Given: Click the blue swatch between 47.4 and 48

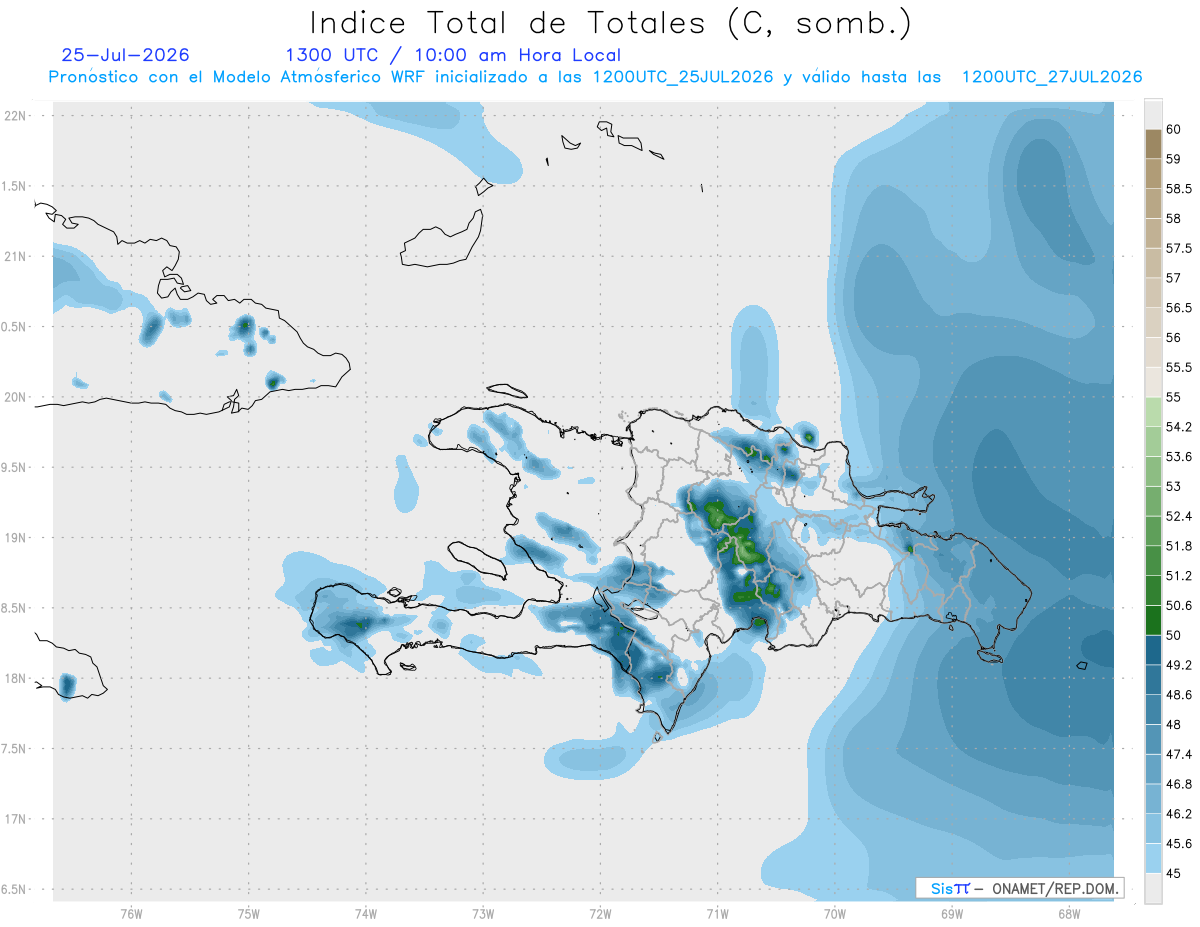Looking at the screenshot, I should tap(1153, 739).
